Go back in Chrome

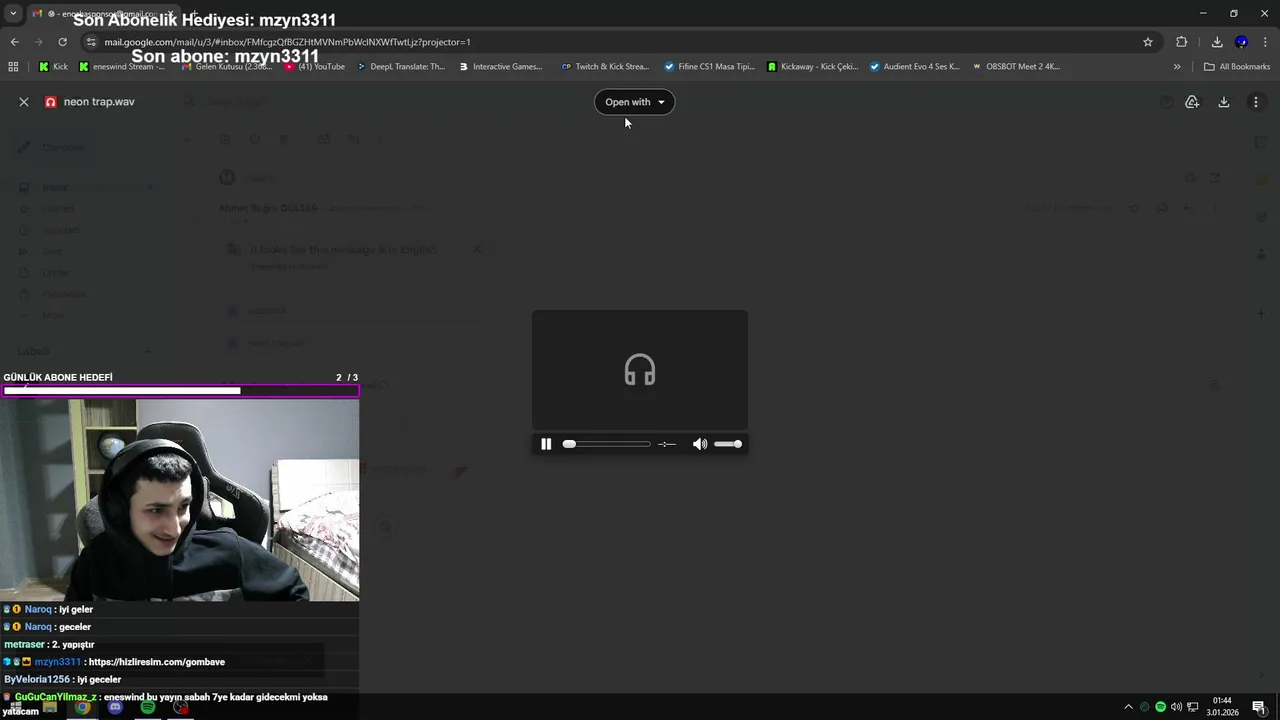(14, 42)
